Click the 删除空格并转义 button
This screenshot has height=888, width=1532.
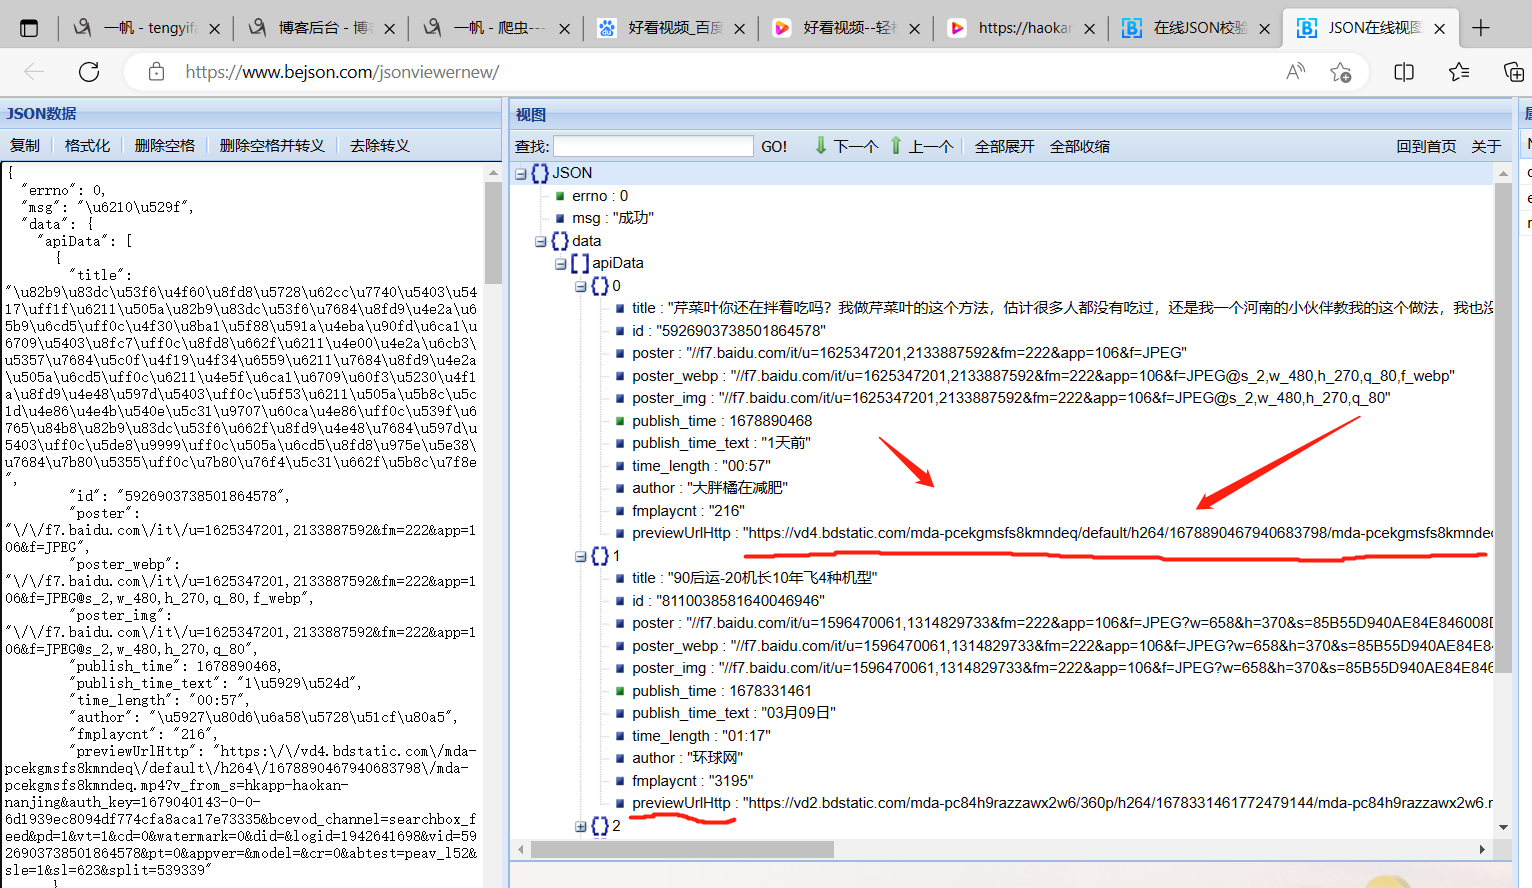[272, 146]
